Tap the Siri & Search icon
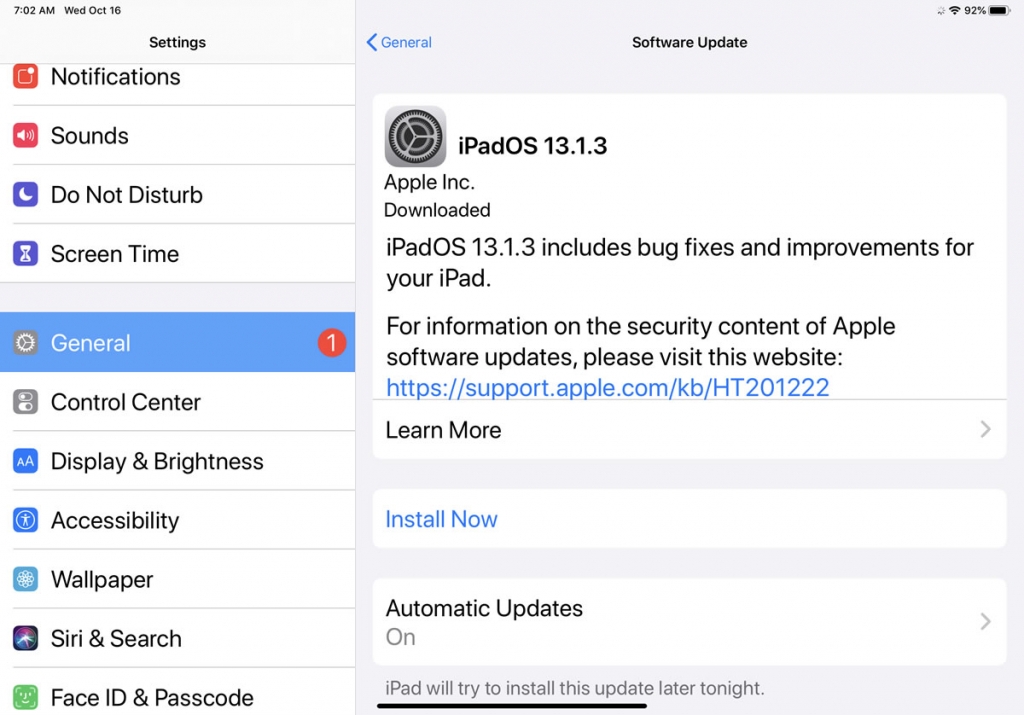 [x=25, y=638]
